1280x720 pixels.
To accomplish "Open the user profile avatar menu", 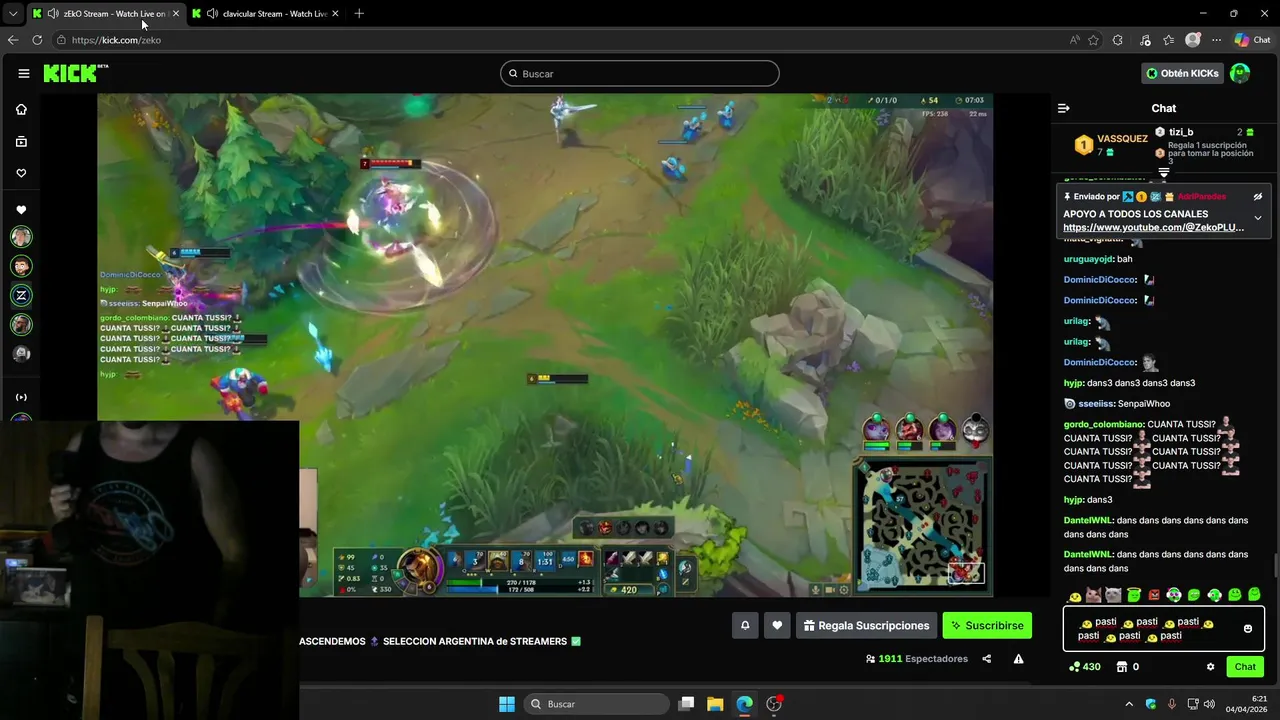I will (x=1240, y=73).
